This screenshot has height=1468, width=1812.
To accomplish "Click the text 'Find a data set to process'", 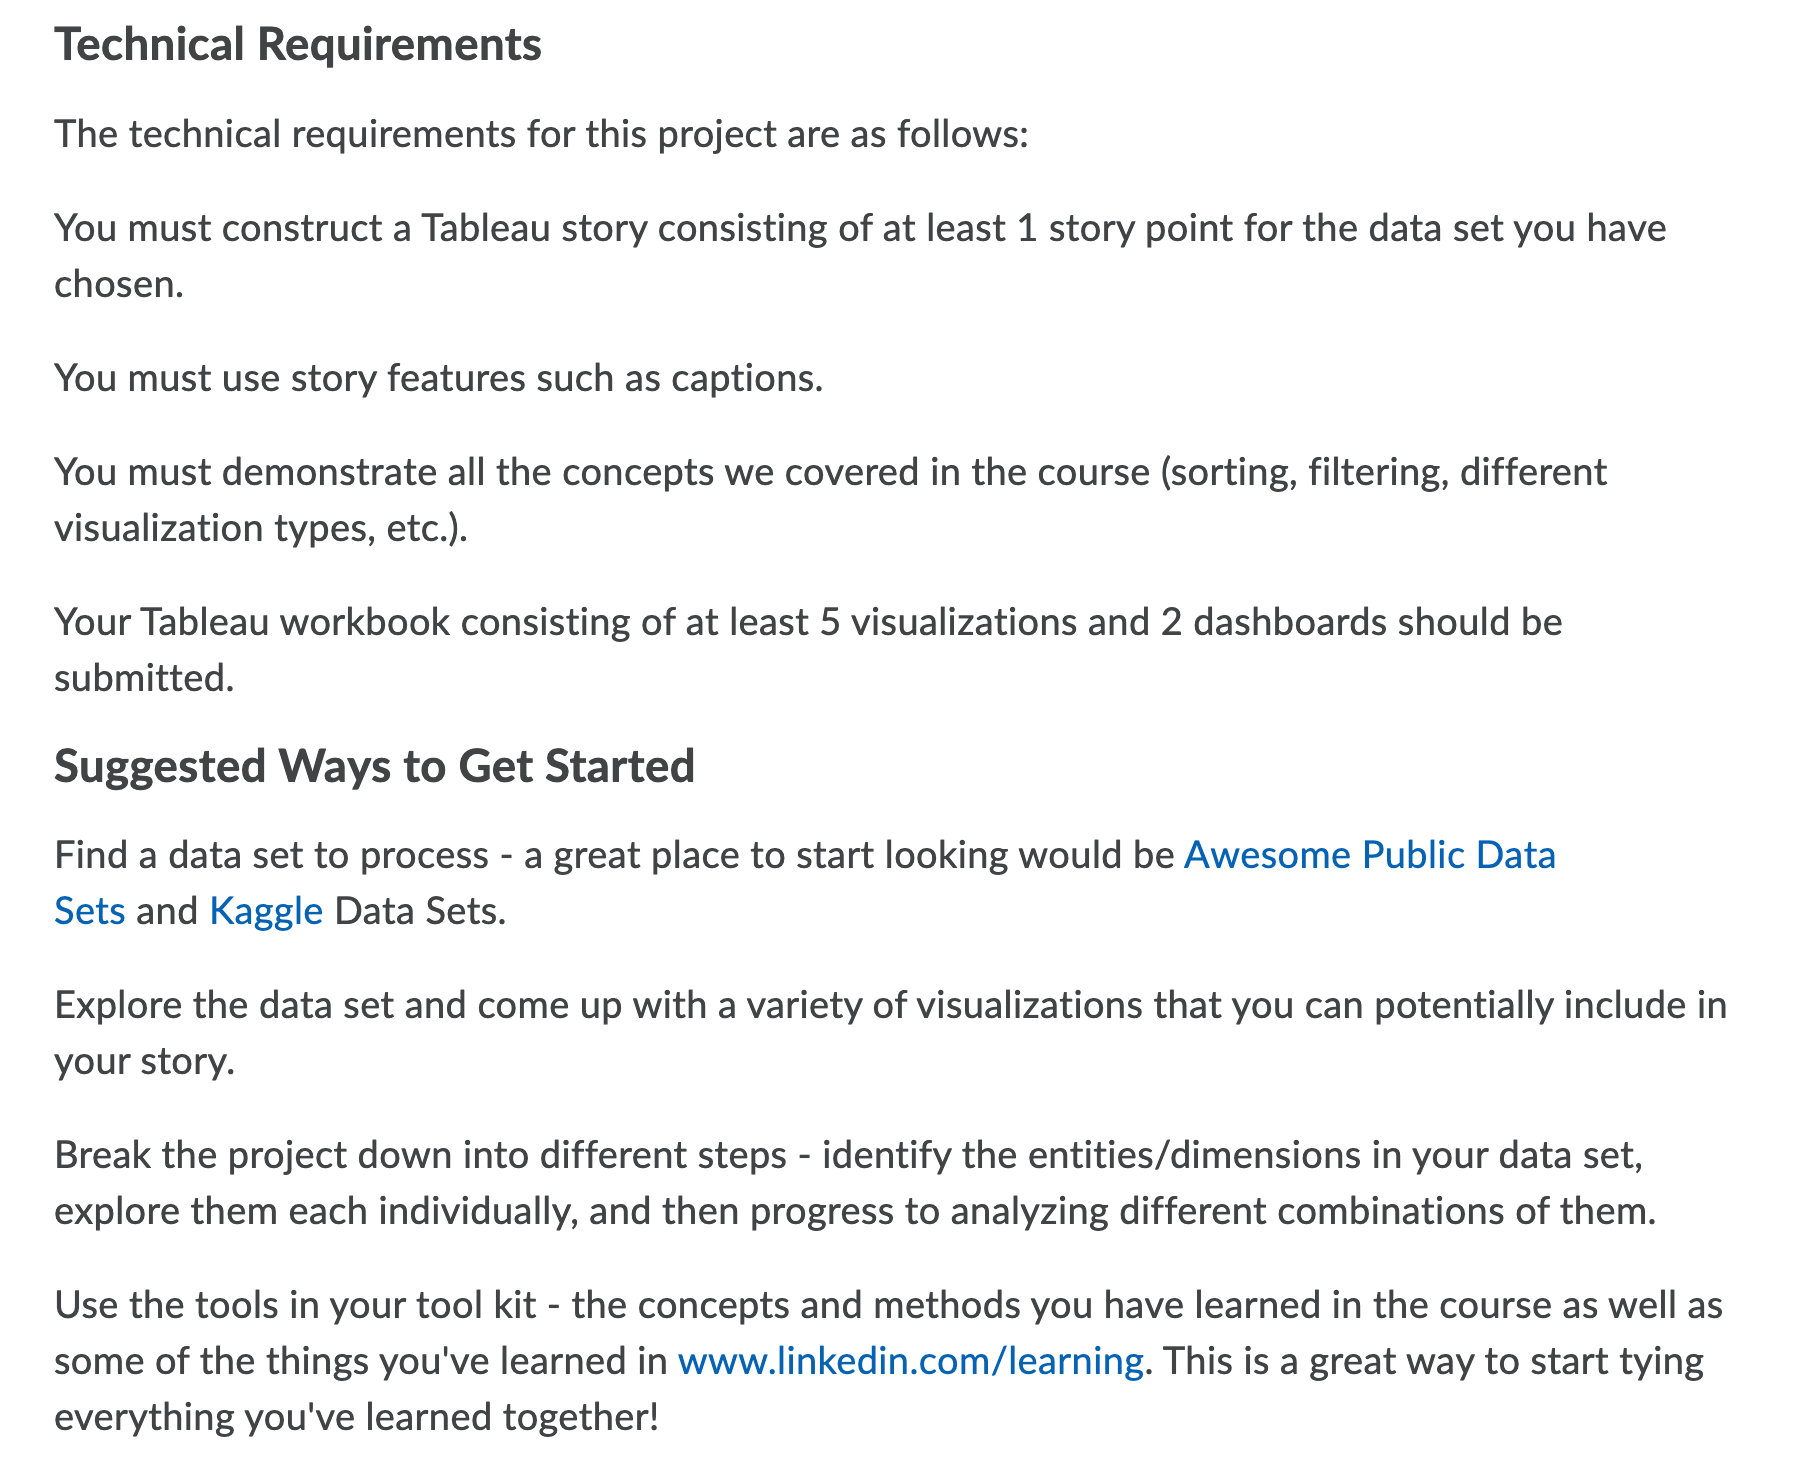I will coord(271,856).
